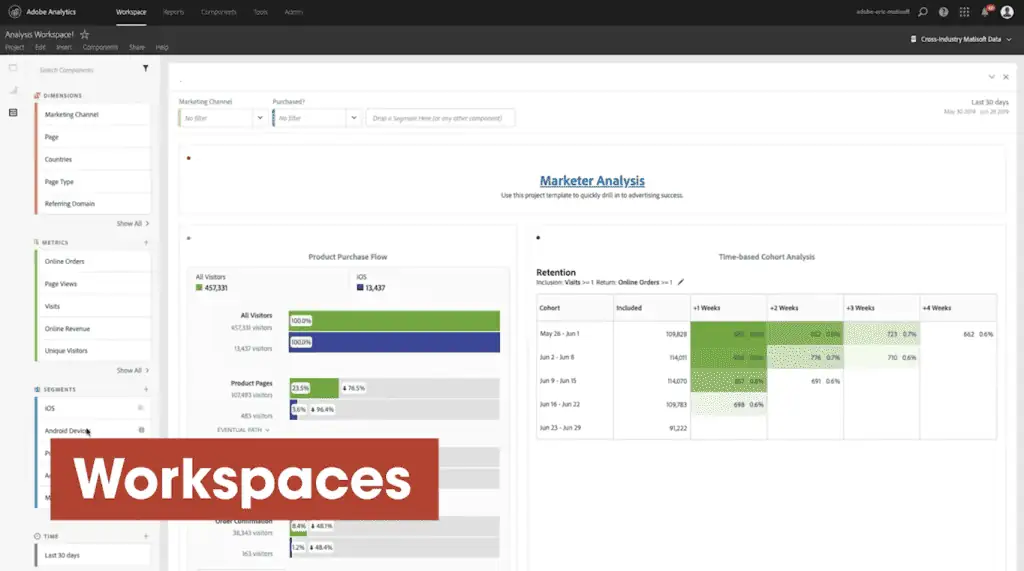Select the Marketing Channel dimension
This screenshot has width=1024, height=571.
(93, 114)
